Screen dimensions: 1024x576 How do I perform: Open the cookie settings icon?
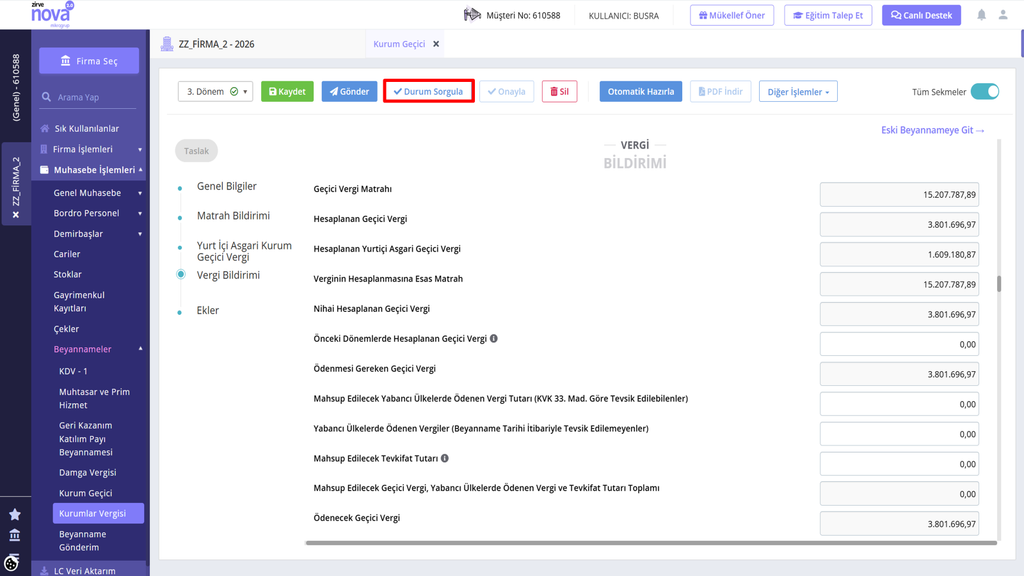point(12,562)
